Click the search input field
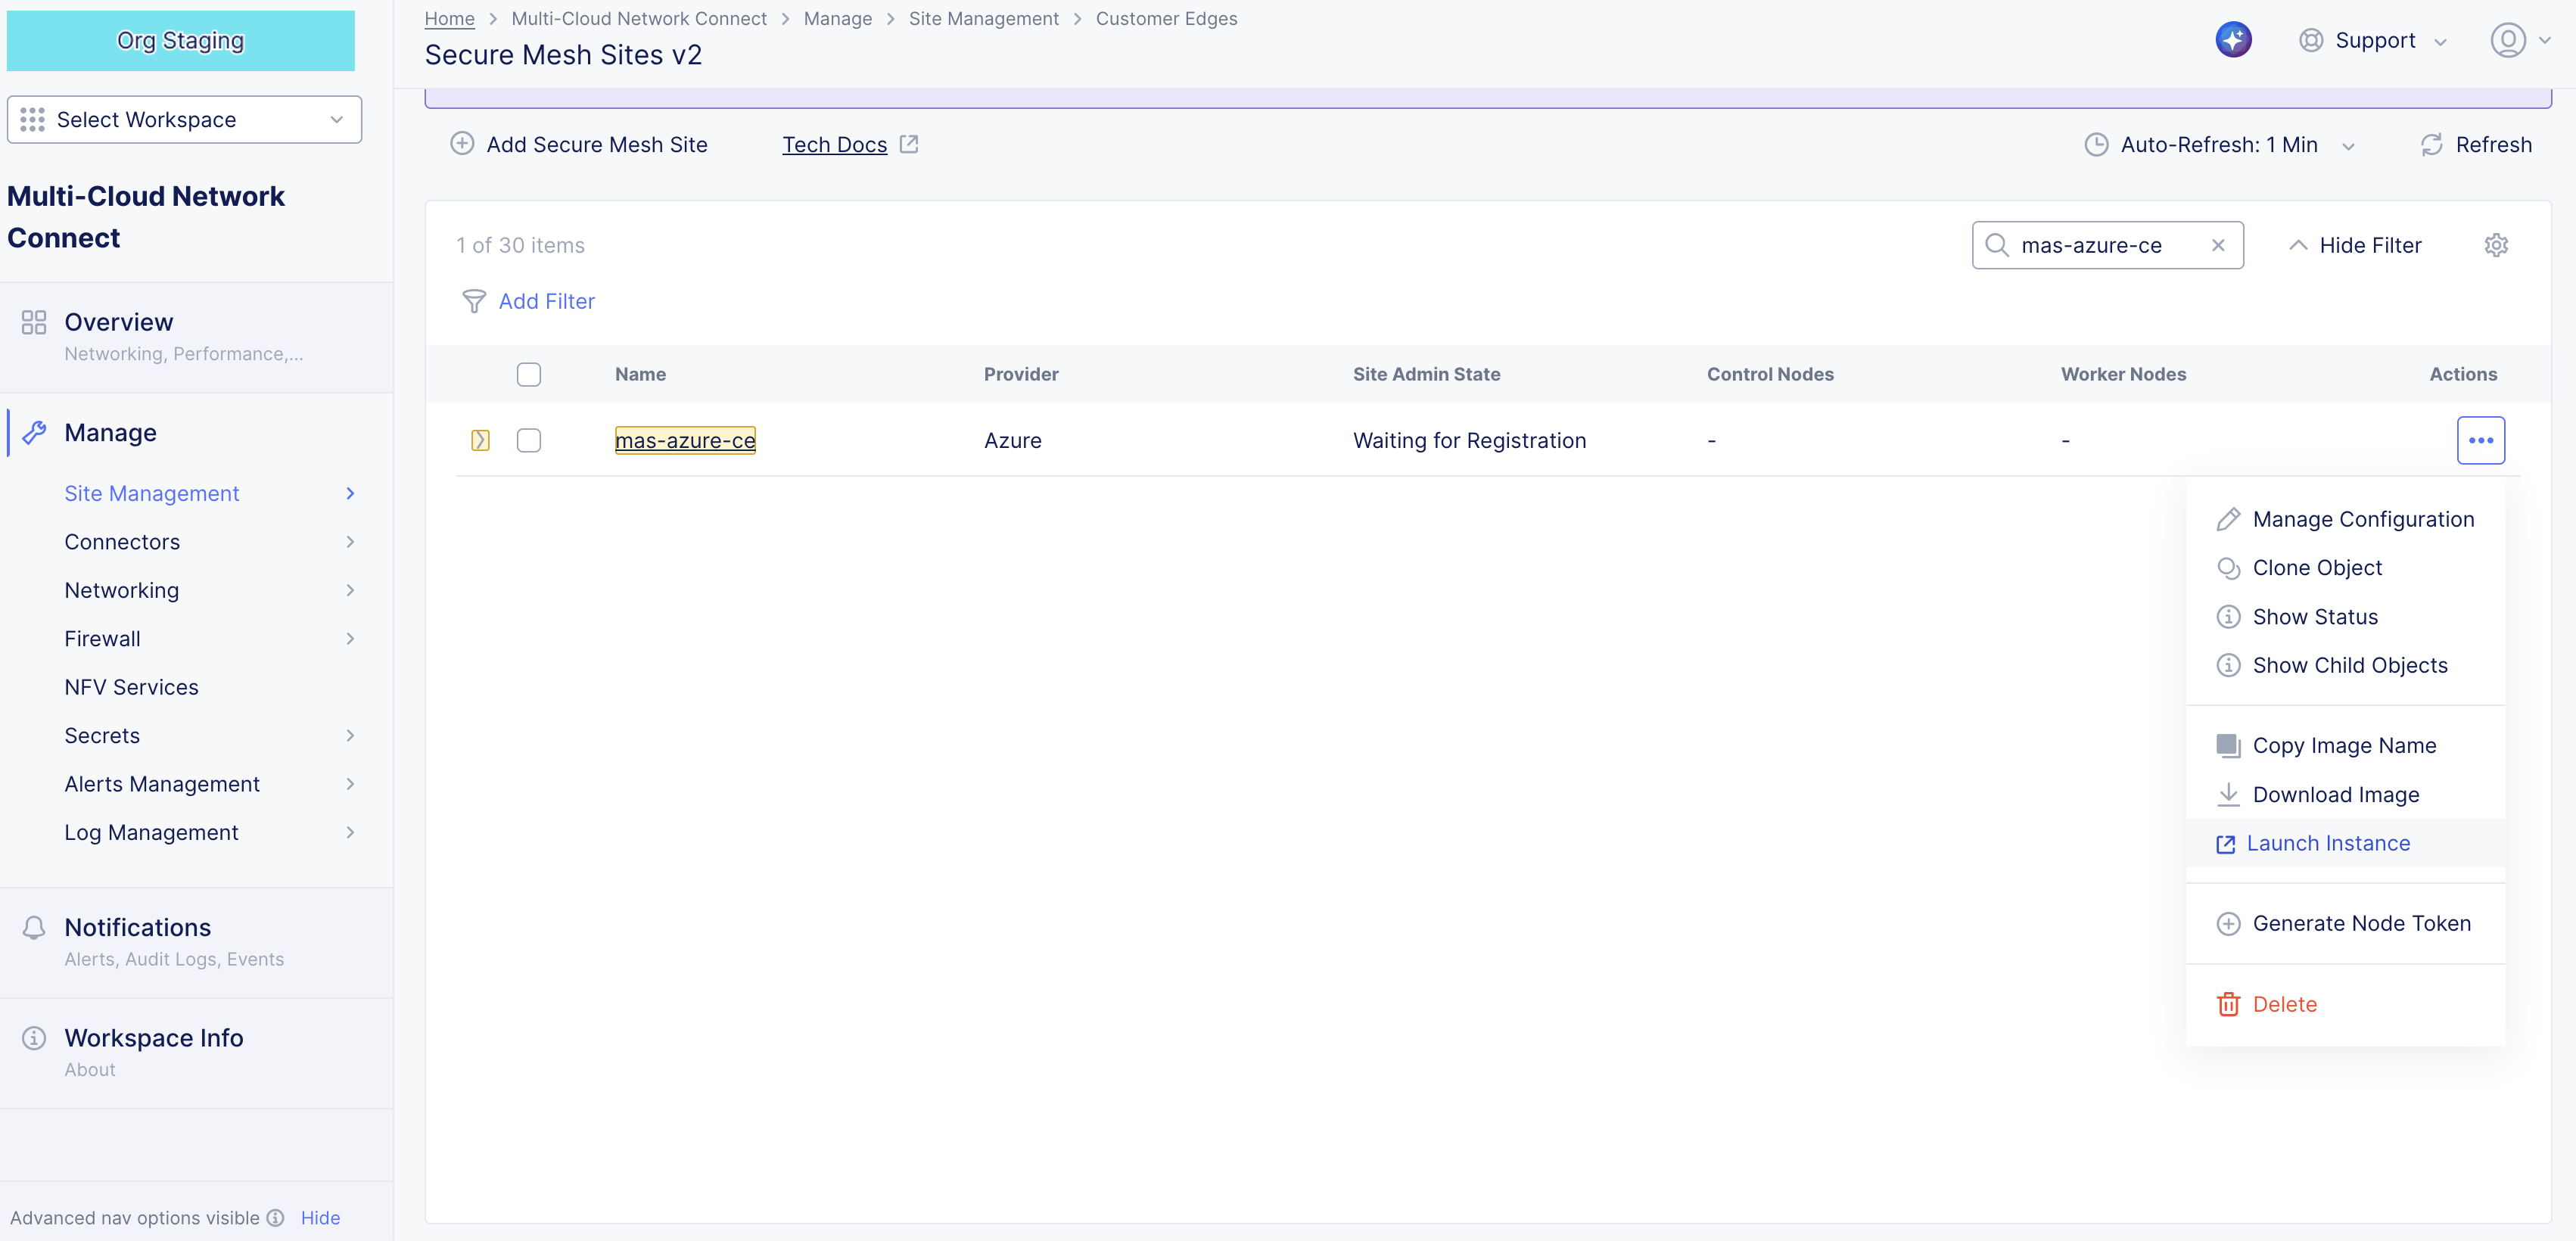The height and width of the screenshot is (1241, 2576). coord(2110,245)
